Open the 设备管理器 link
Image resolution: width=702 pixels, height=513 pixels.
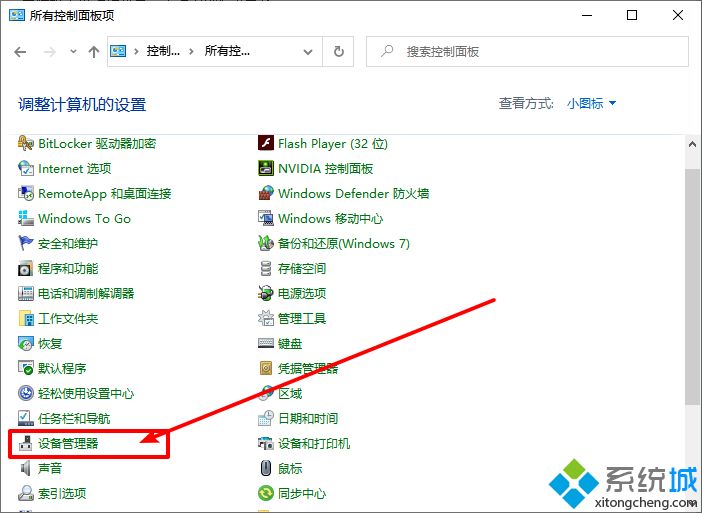click(x=68, y=444)
